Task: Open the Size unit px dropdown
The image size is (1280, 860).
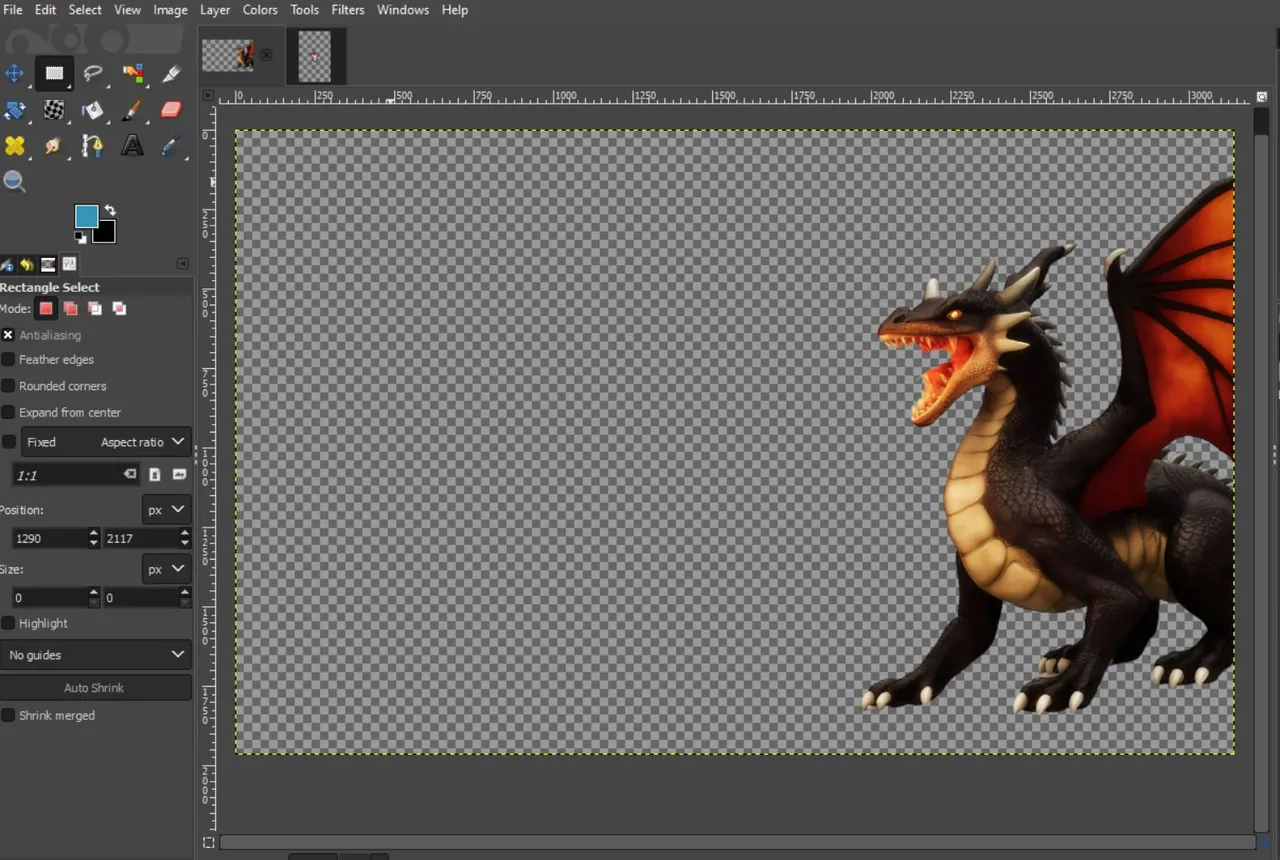Action: click(x=166, y=569)
